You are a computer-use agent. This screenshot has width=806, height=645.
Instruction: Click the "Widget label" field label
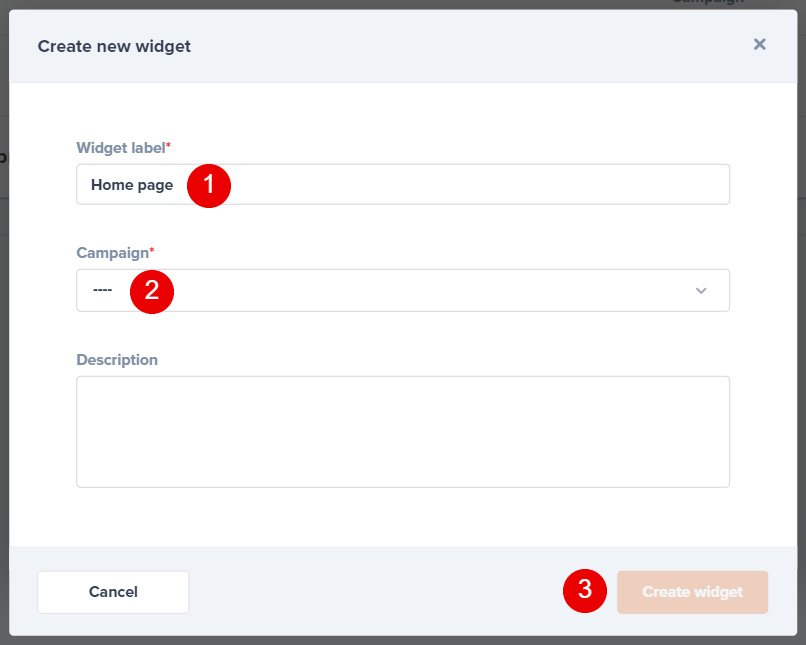(x=120, y=148)
